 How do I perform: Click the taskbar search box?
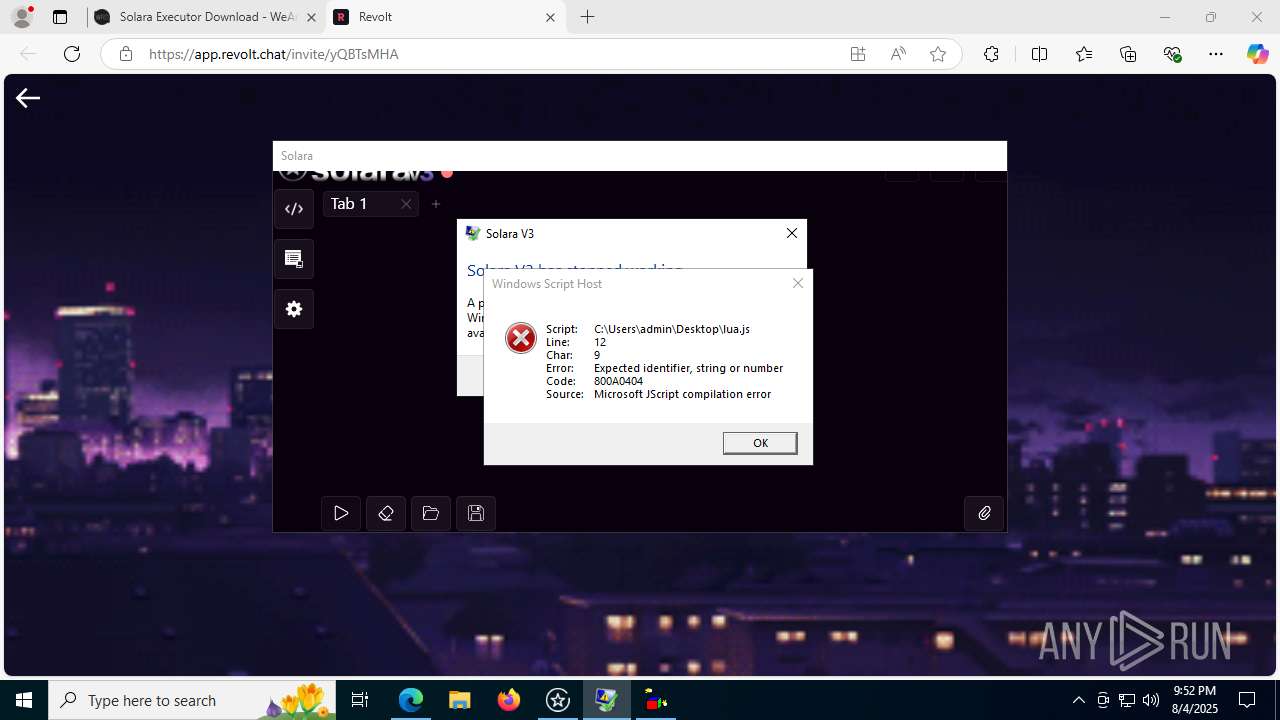(x=192, y=700)
